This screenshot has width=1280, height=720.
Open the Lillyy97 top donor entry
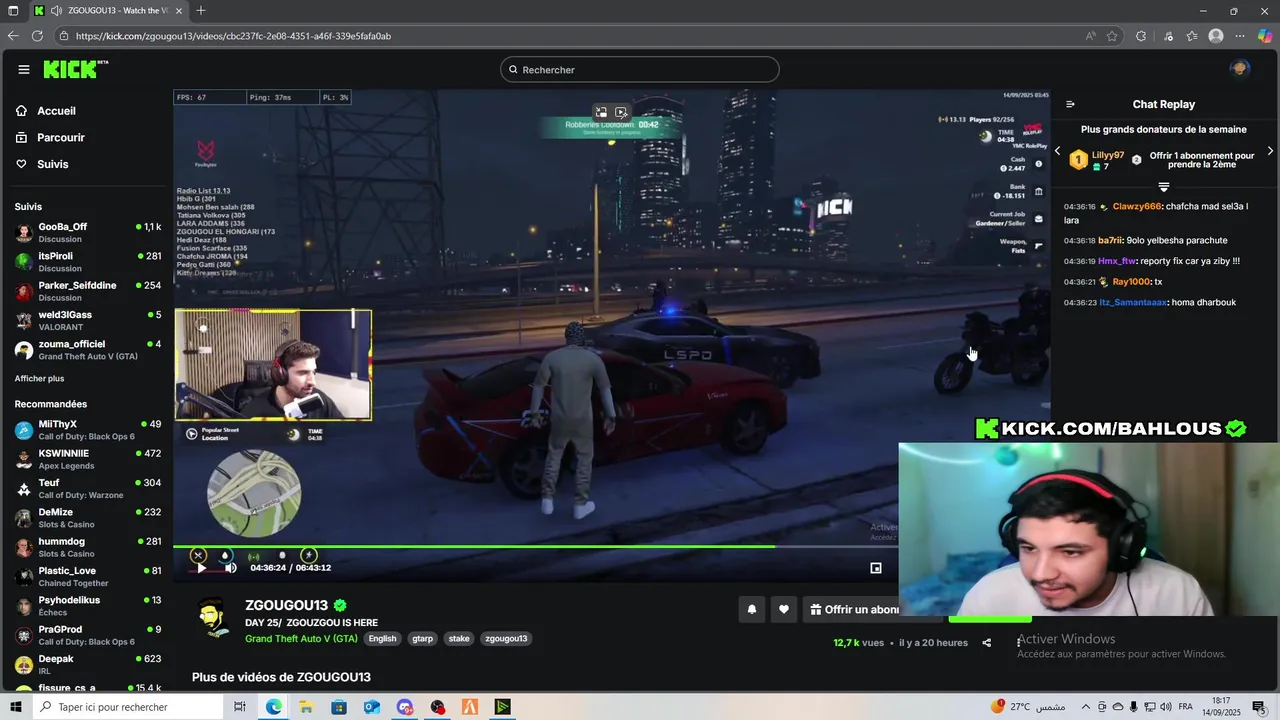[1097, 160]
